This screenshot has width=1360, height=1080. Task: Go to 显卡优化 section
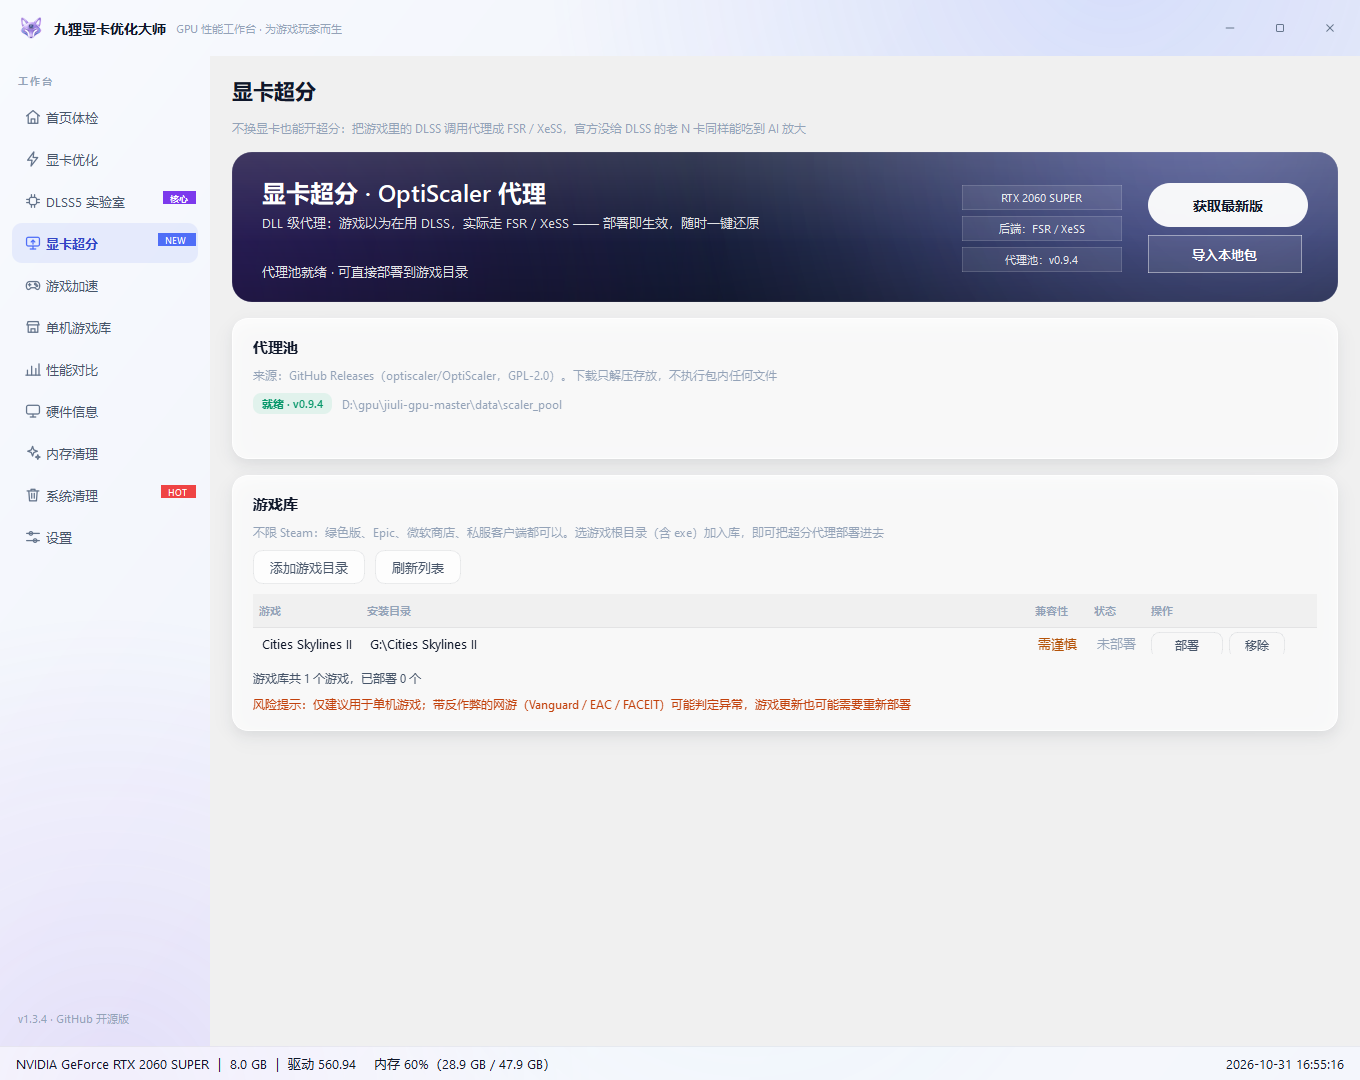[x=105, y=160]
